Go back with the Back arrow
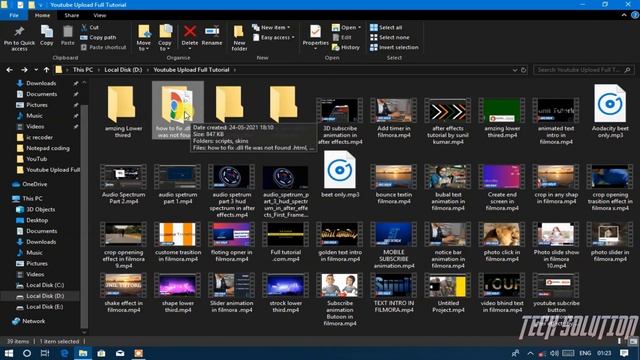This screenshot has height=360, width=640. (x=9, y=70)
